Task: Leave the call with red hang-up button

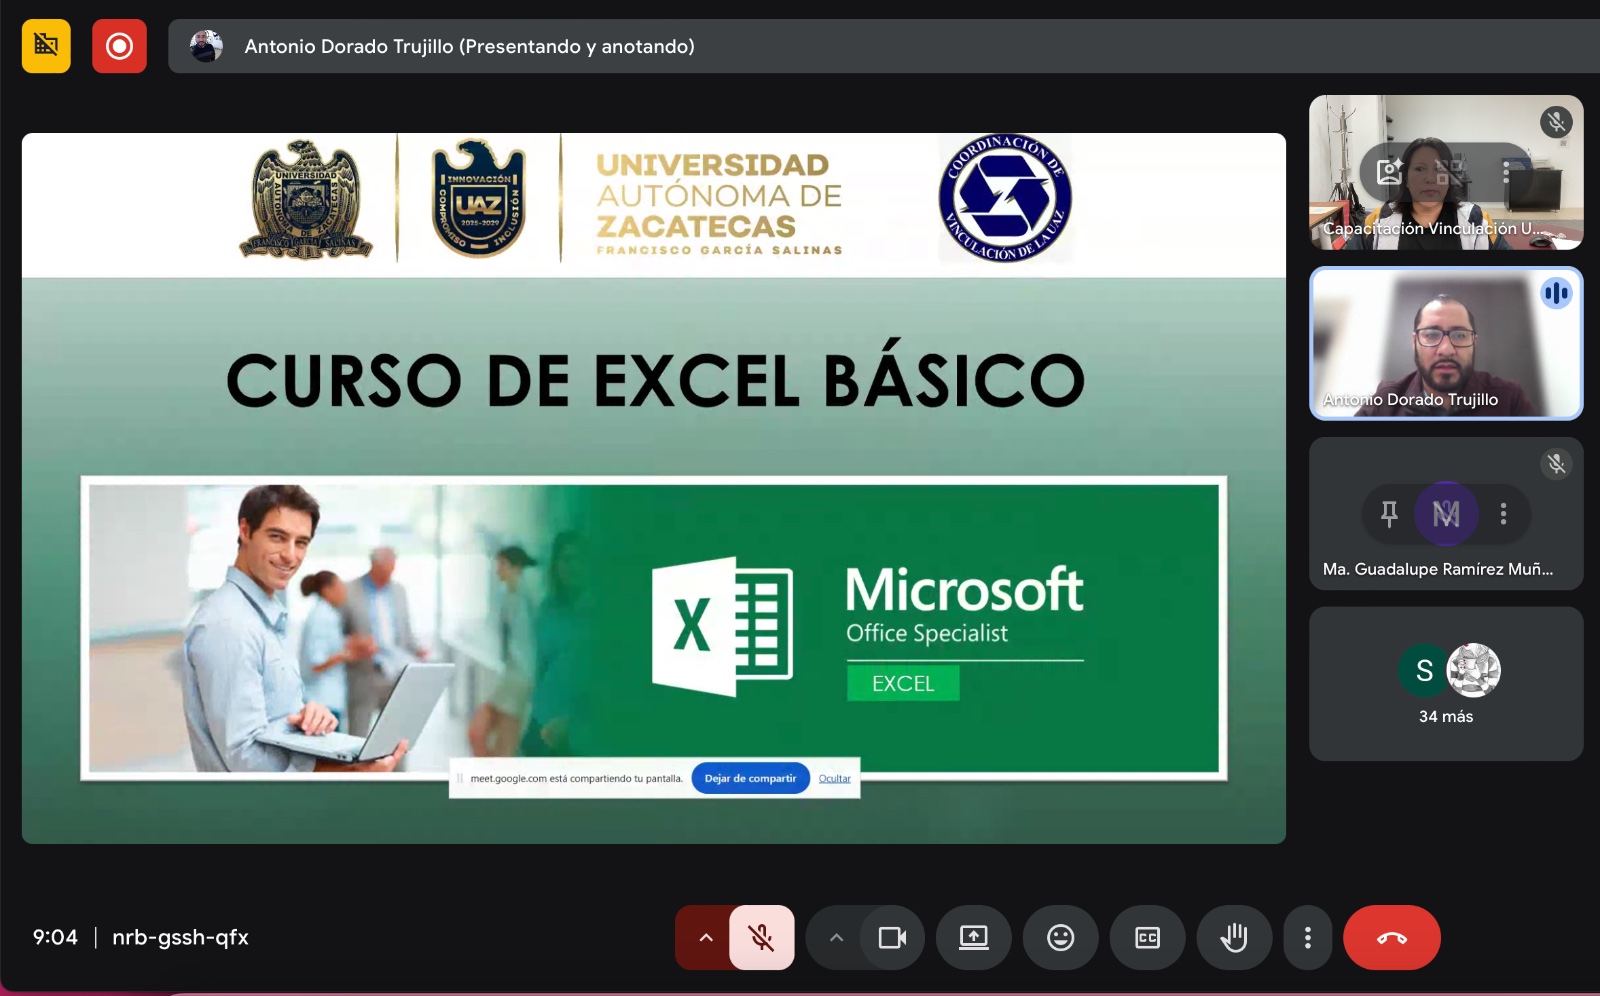Action: [1391, 937]
